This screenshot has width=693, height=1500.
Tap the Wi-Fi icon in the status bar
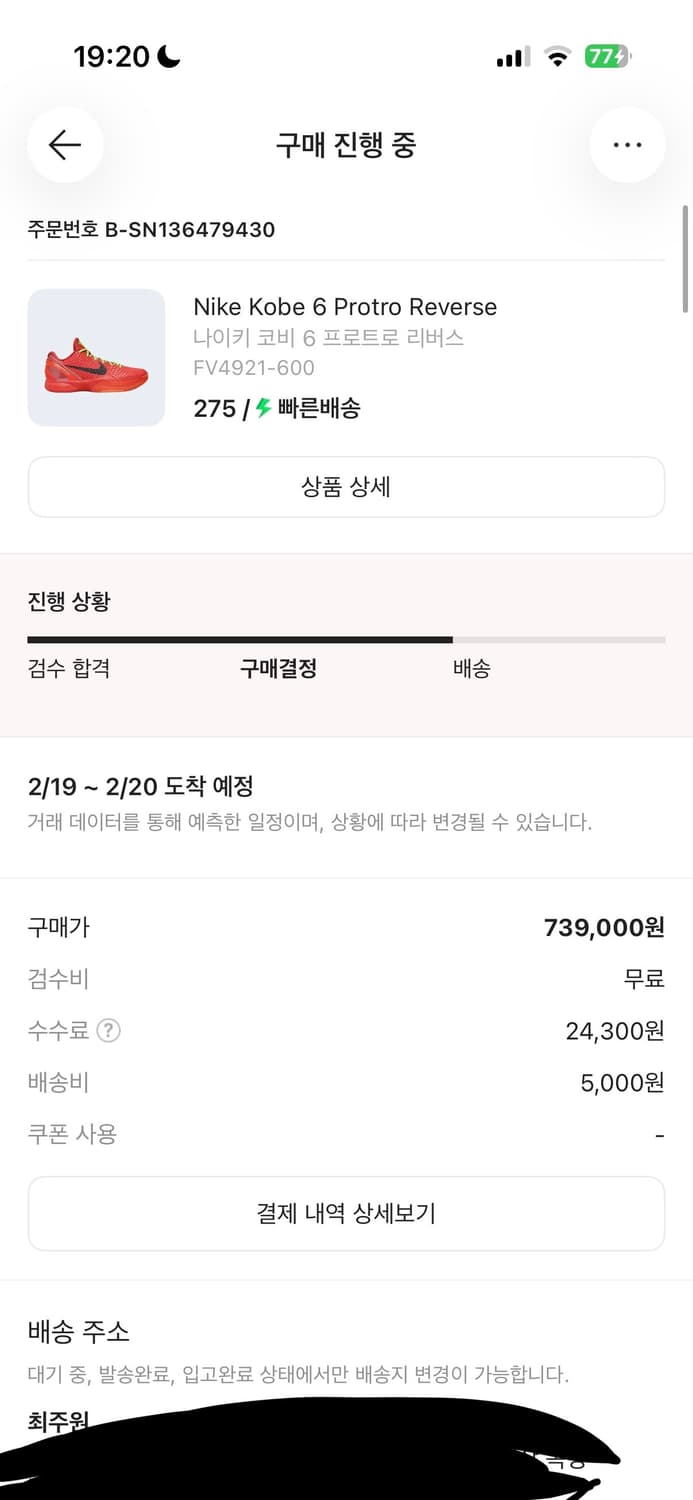tap(558, 57)
